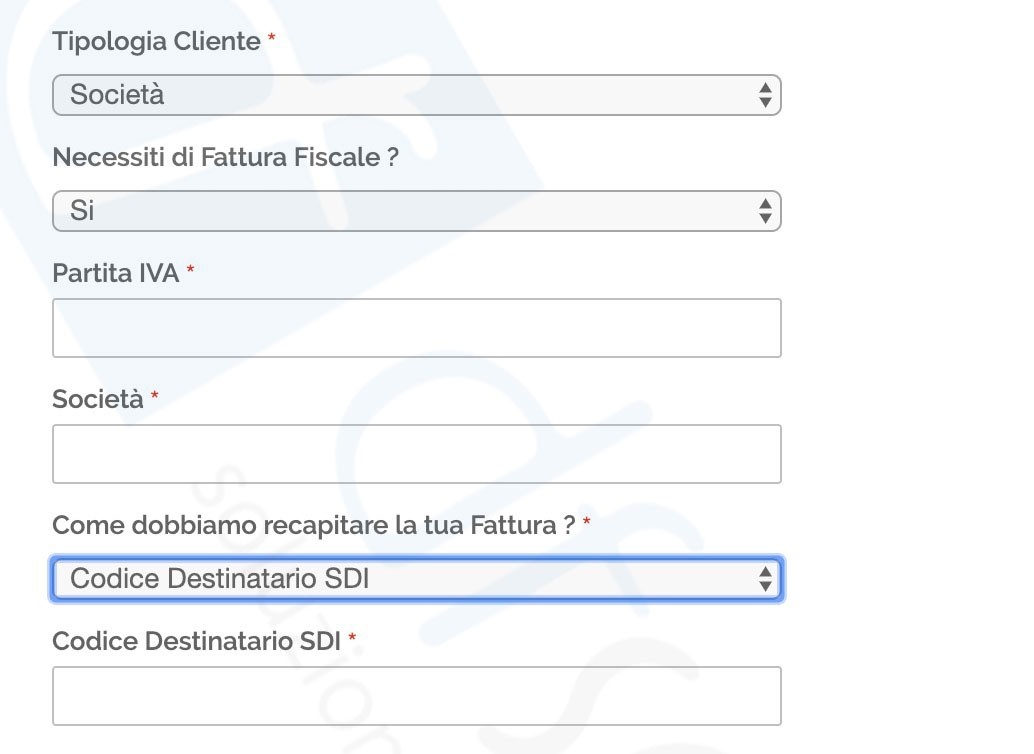This screenshot has width=1034, height=754.
Task: Click the red asterisk after the Fattura question
Action: coord(586,522)
